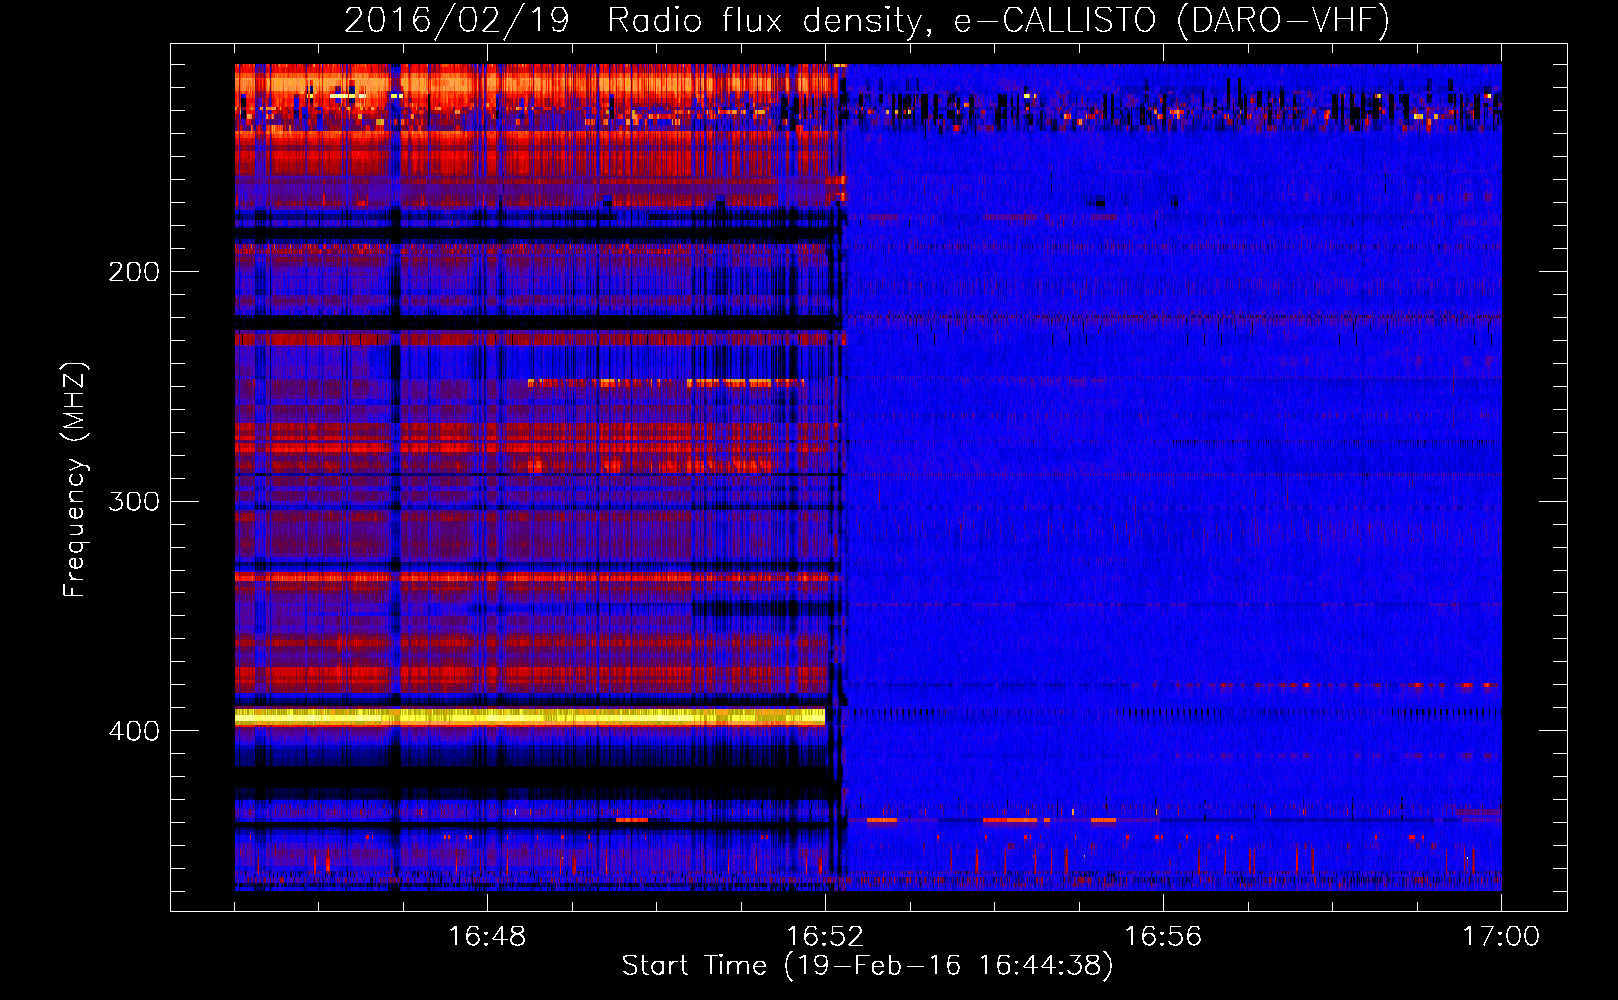Click the '400' frequency axis label

(134, 731)
